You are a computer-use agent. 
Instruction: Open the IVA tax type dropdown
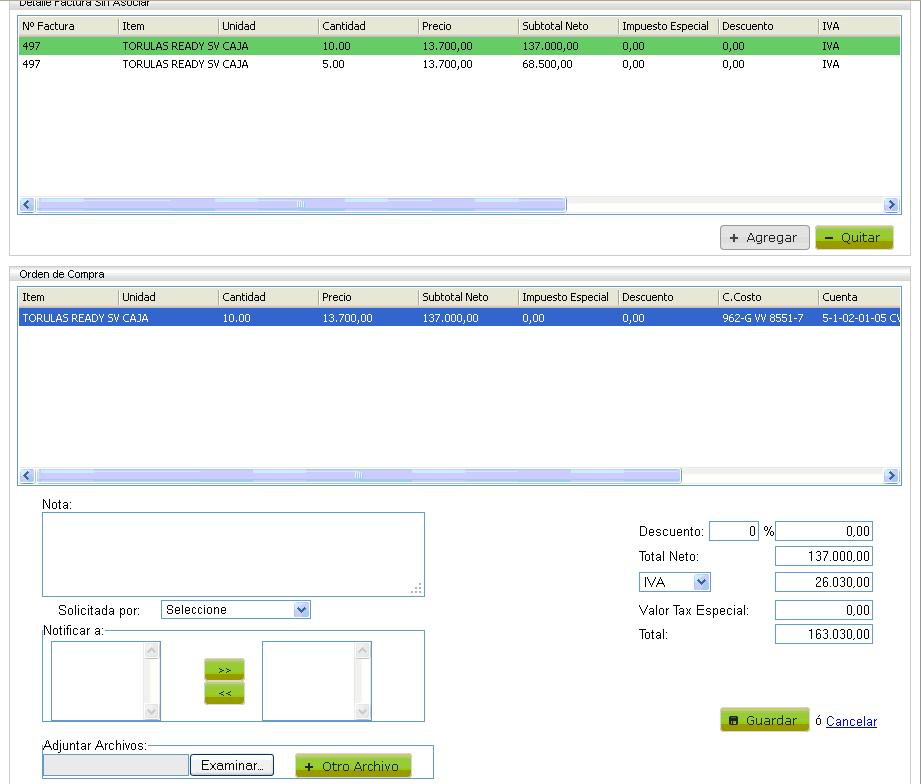click(674, 582)
